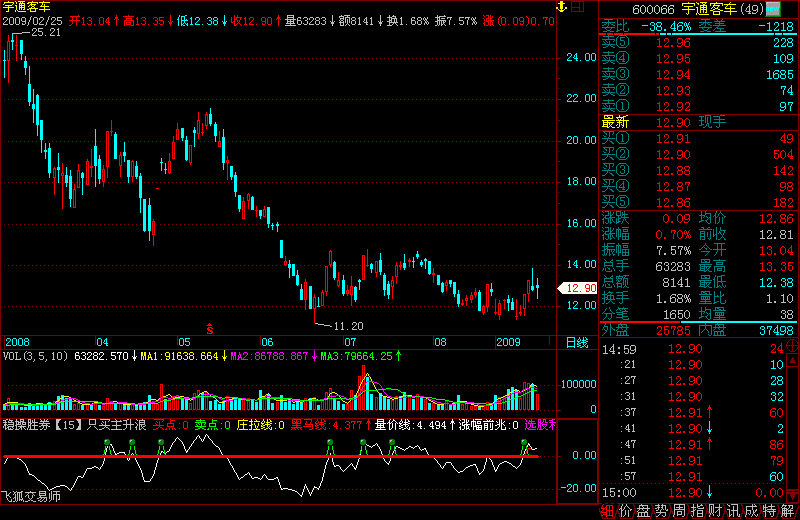Click the 稳操胜券【15】只买主升浪 indicator title

pyautogui.click(x=74, y=425)
